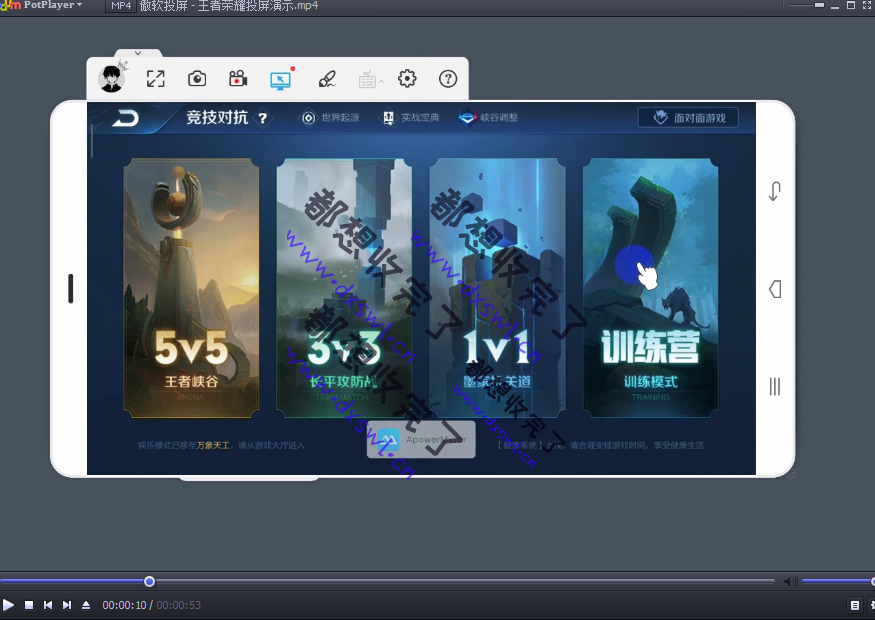Viewport: 875px width, 620px height.
Task: Click the game's back arrow
Action: [126, 118]
